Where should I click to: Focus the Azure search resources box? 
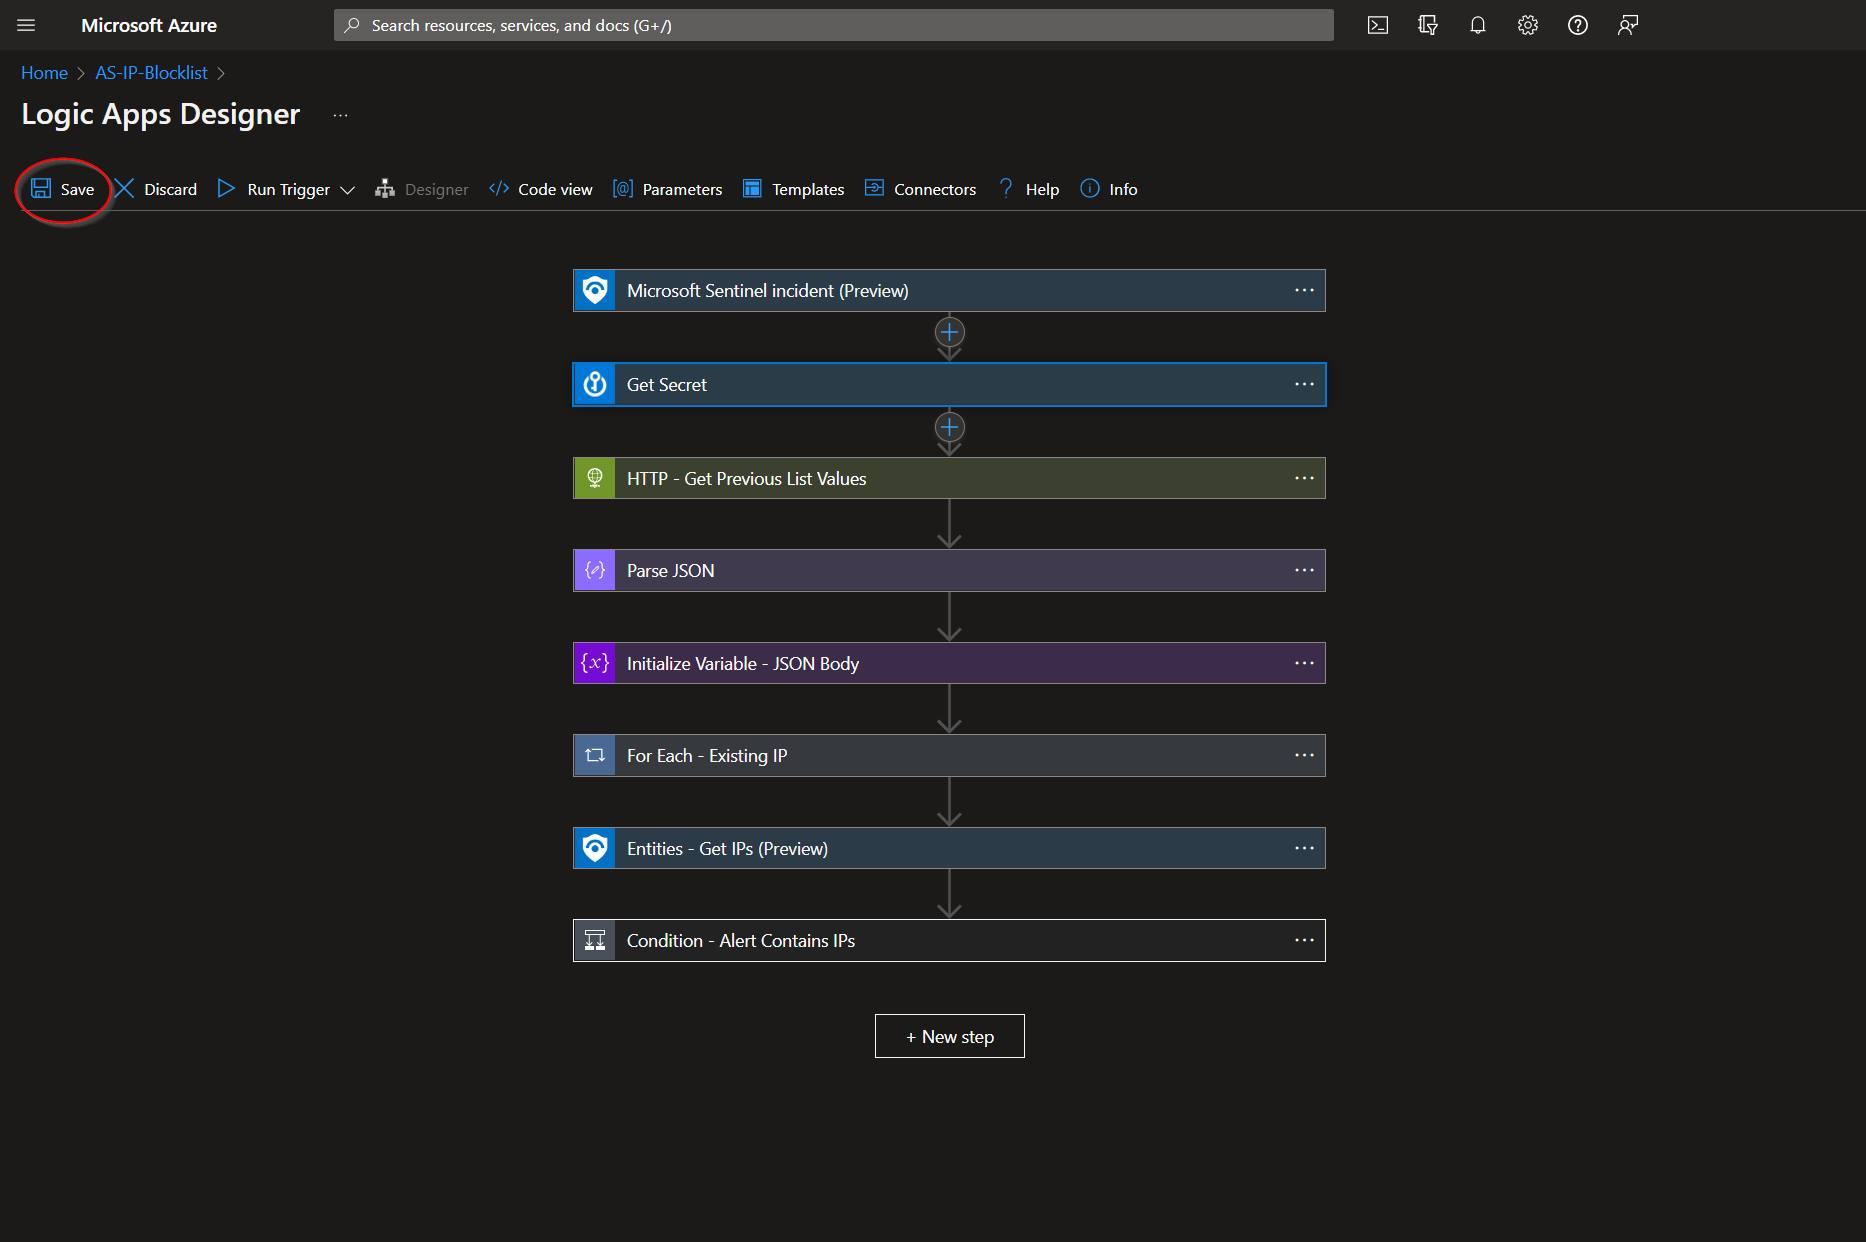point(833,25)
